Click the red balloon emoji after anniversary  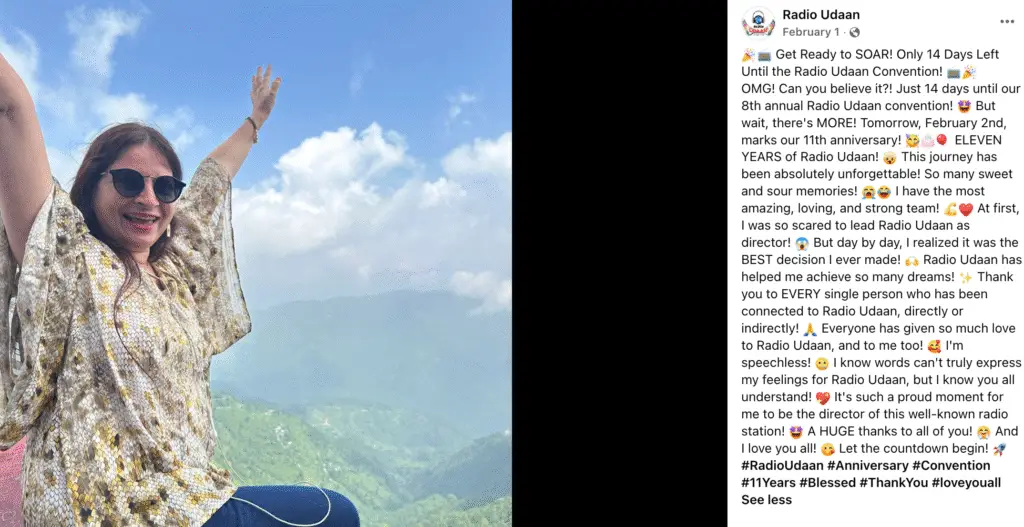pyautogui.click(x=942, y=140)
